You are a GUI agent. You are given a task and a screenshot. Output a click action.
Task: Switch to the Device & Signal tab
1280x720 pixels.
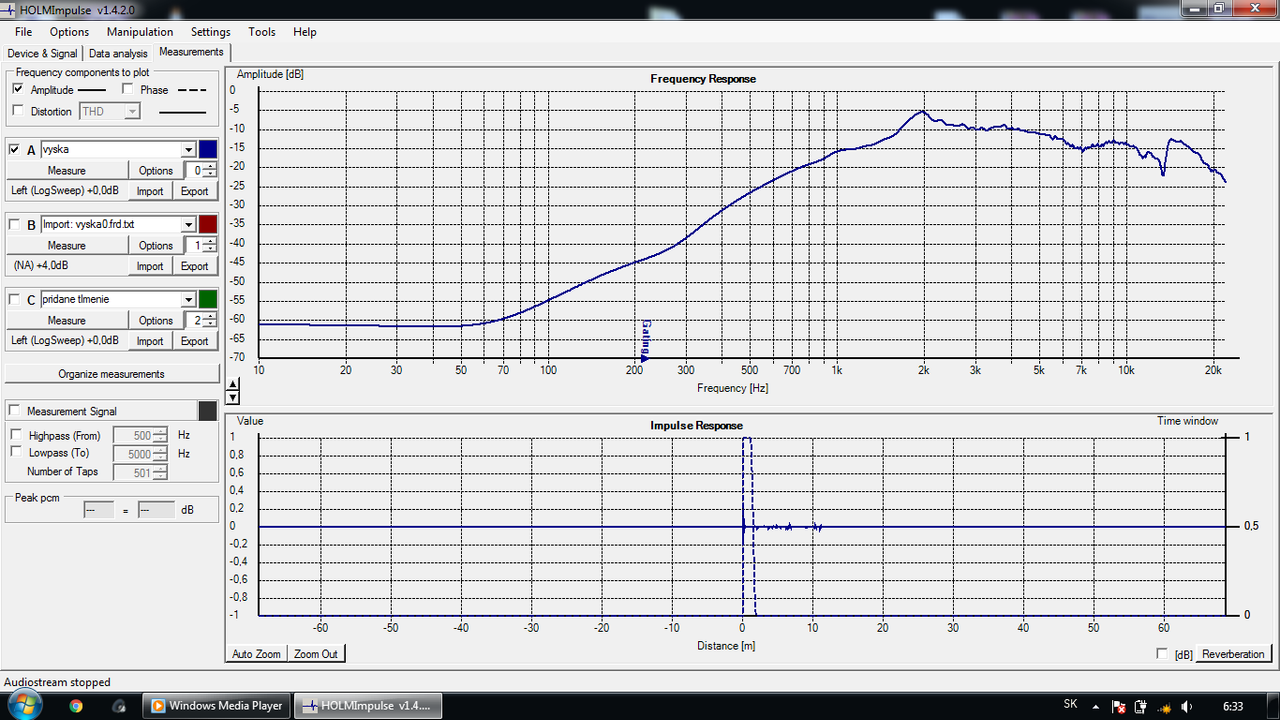tap(42, 53)
